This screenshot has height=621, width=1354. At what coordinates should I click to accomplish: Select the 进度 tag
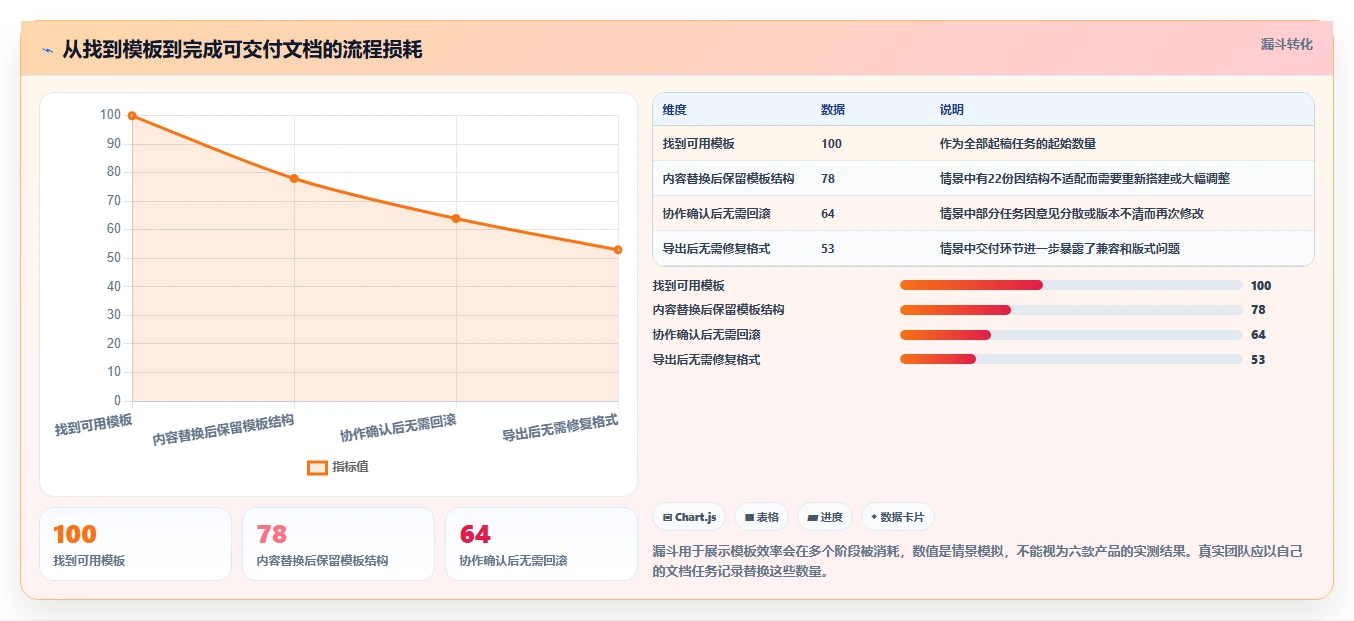point(825,517)
